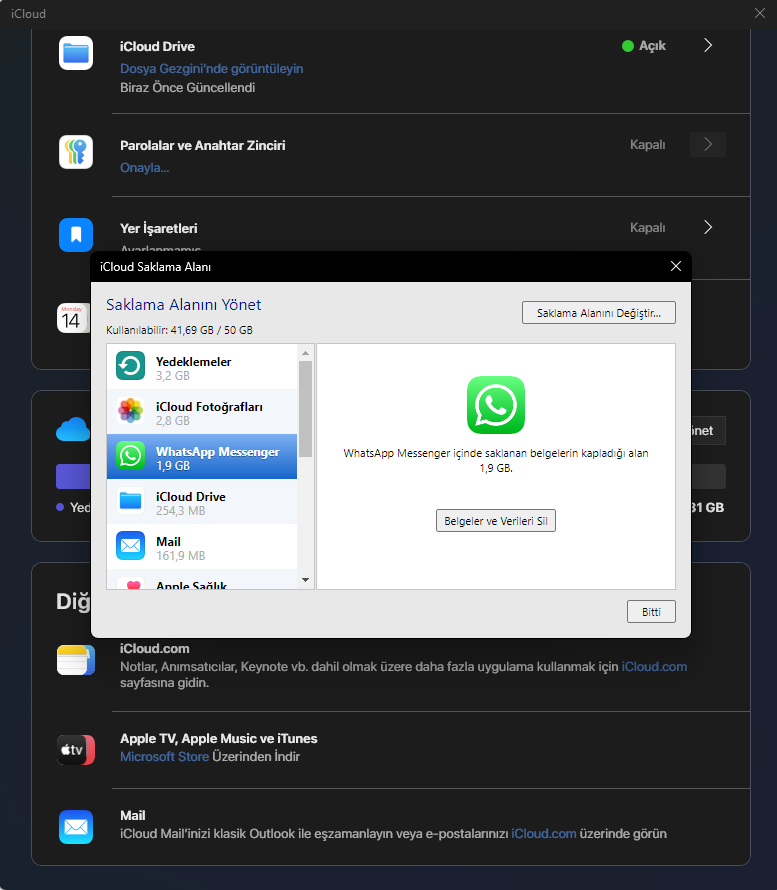Click Kullanılabilir: 41,69 GB / 50 GB text
Viewport: 777px width, 890px height.
coord(179,330)
